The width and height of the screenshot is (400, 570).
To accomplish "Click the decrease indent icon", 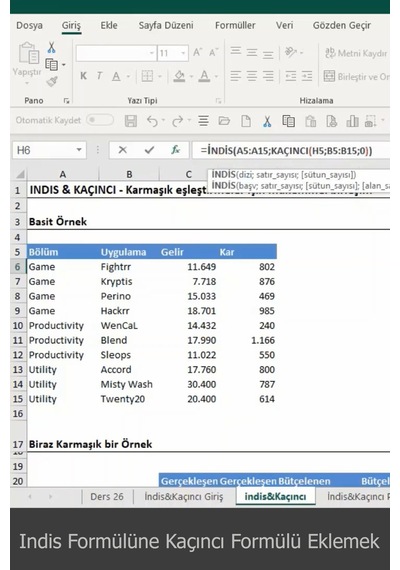I will [x=291, y=76].
